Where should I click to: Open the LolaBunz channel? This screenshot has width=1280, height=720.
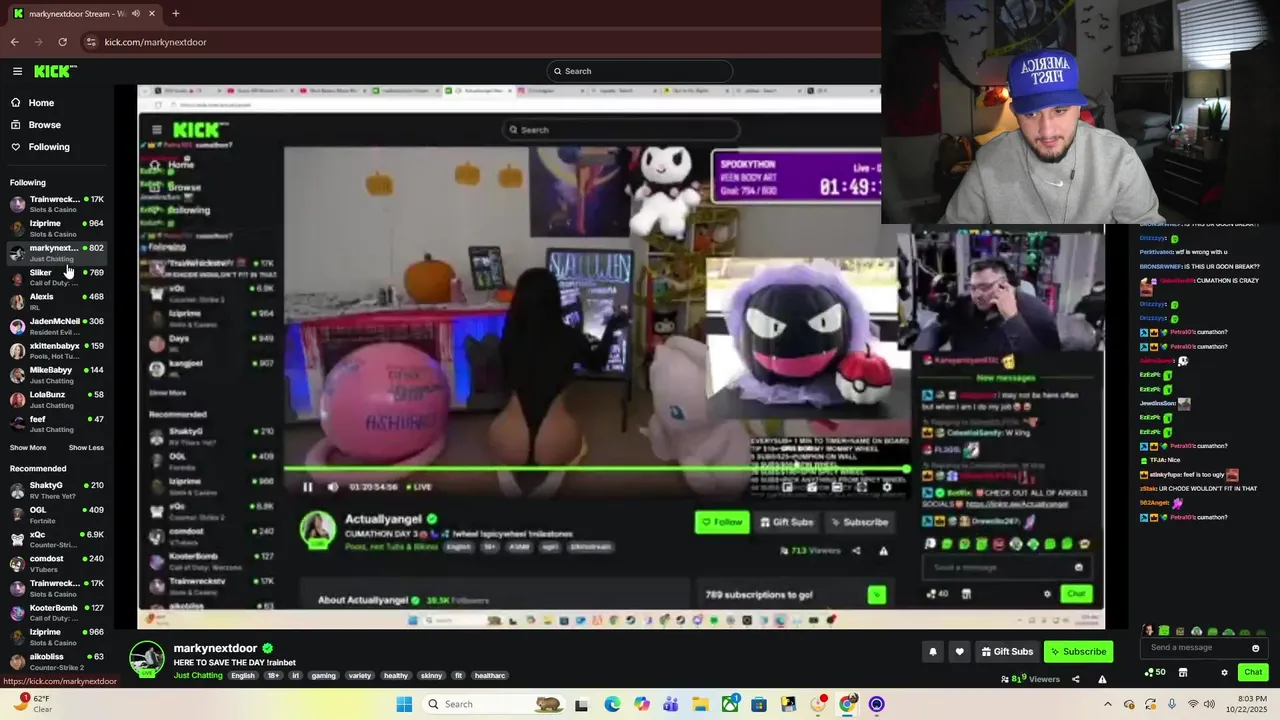[x=56, y=399]
